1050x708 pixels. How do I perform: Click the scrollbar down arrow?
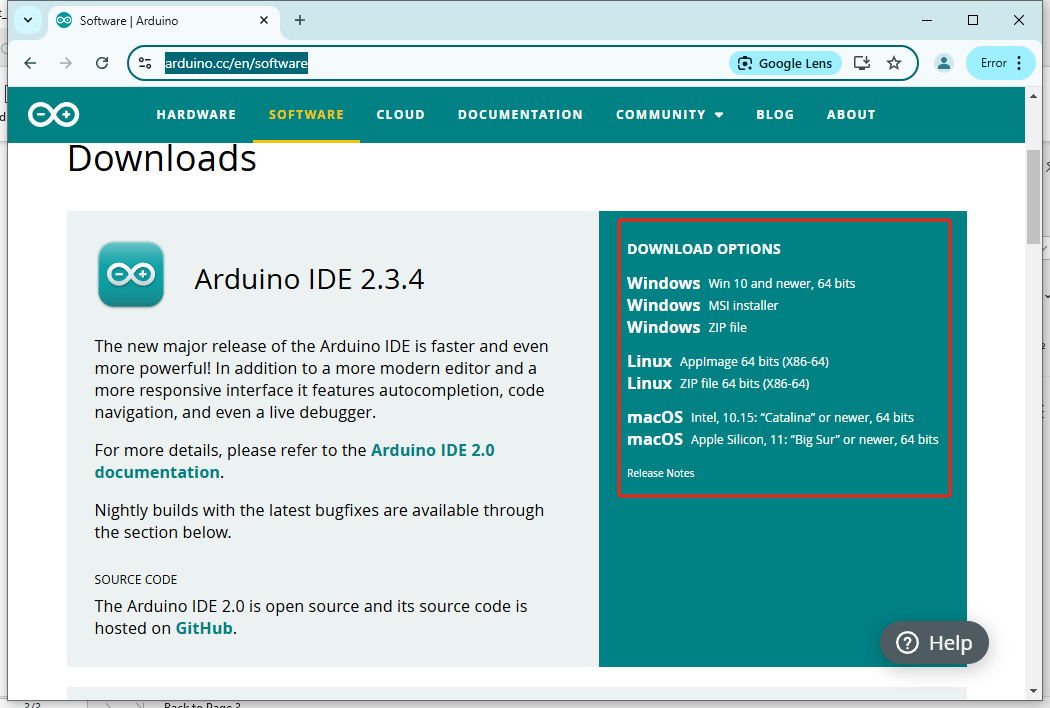click(1033, 691)
